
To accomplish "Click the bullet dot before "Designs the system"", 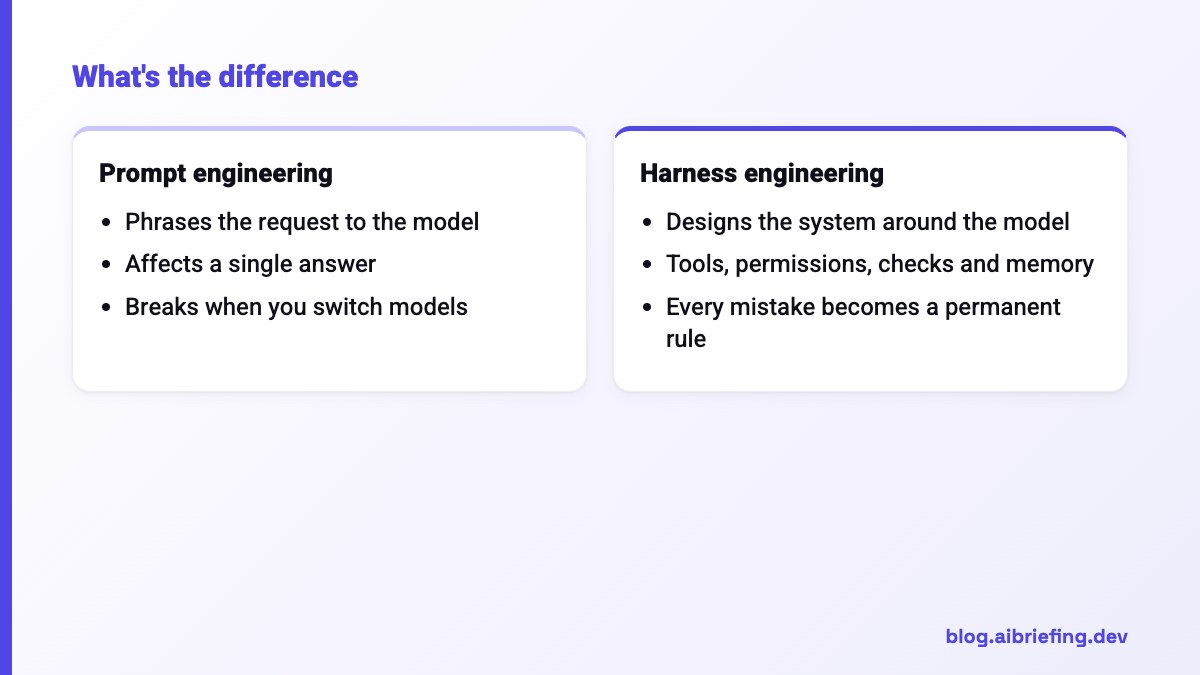I will coord(648,223).
